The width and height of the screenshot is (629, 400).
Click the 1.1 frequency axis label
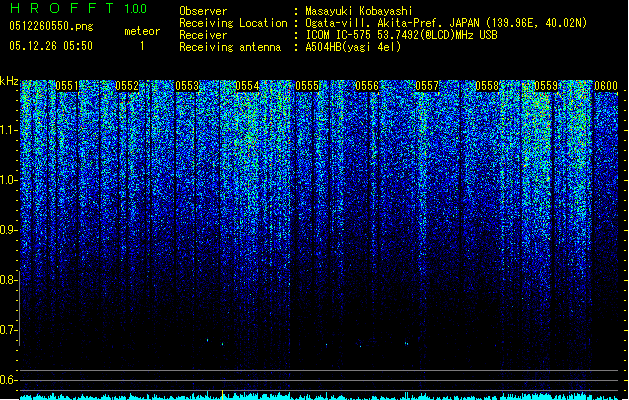click(8, 130)
